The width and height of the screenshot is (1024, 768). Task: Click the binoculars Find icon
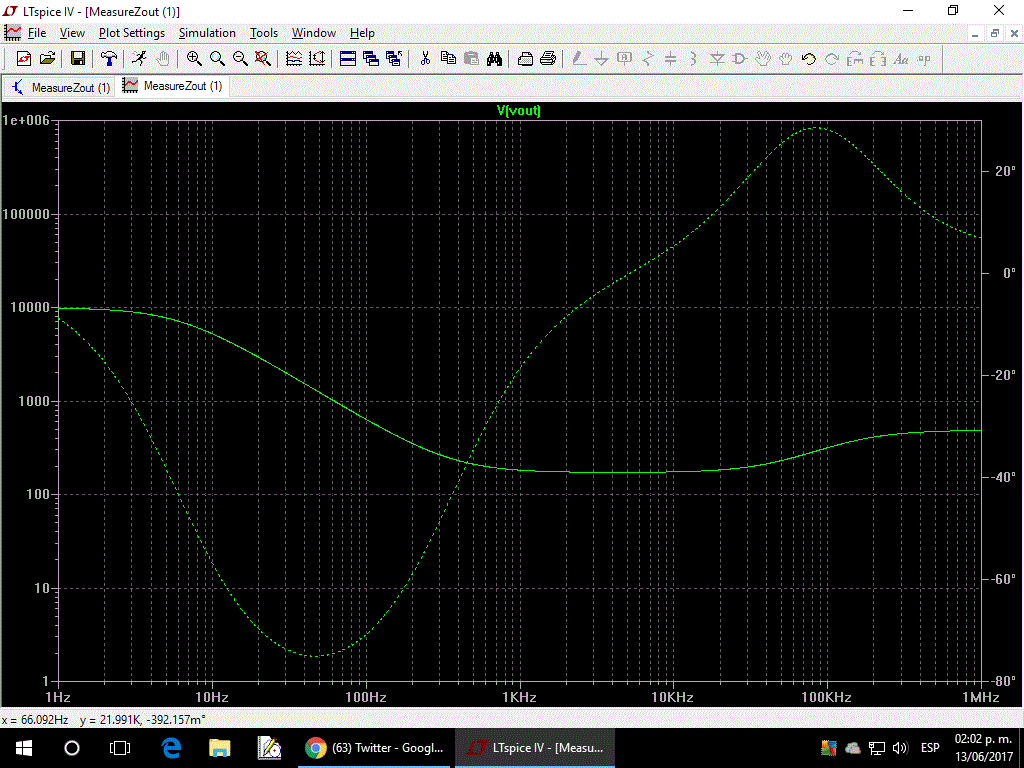(494, 59)
